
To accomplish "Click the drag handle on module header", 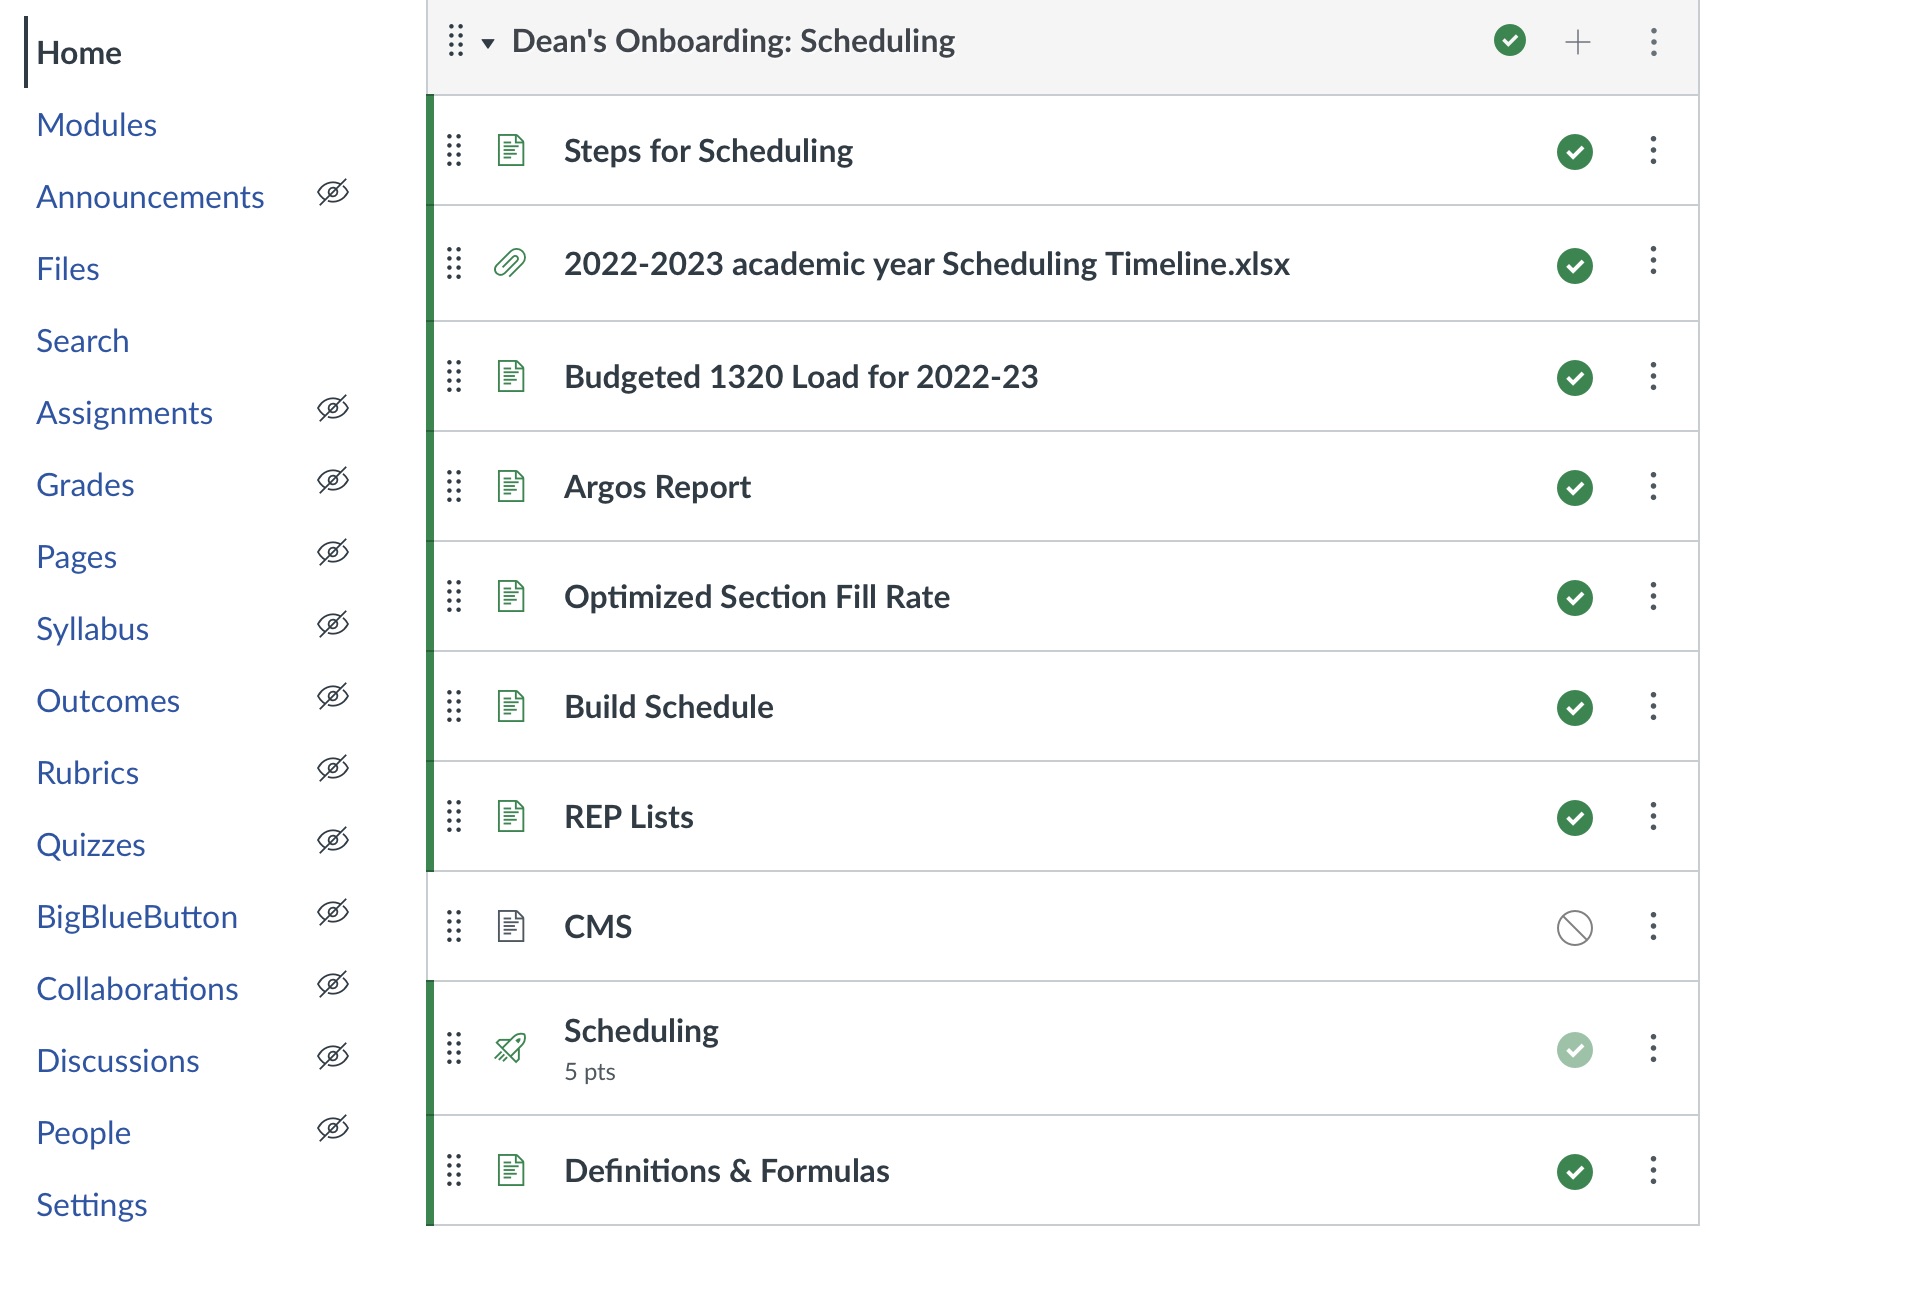I will 456,41.
